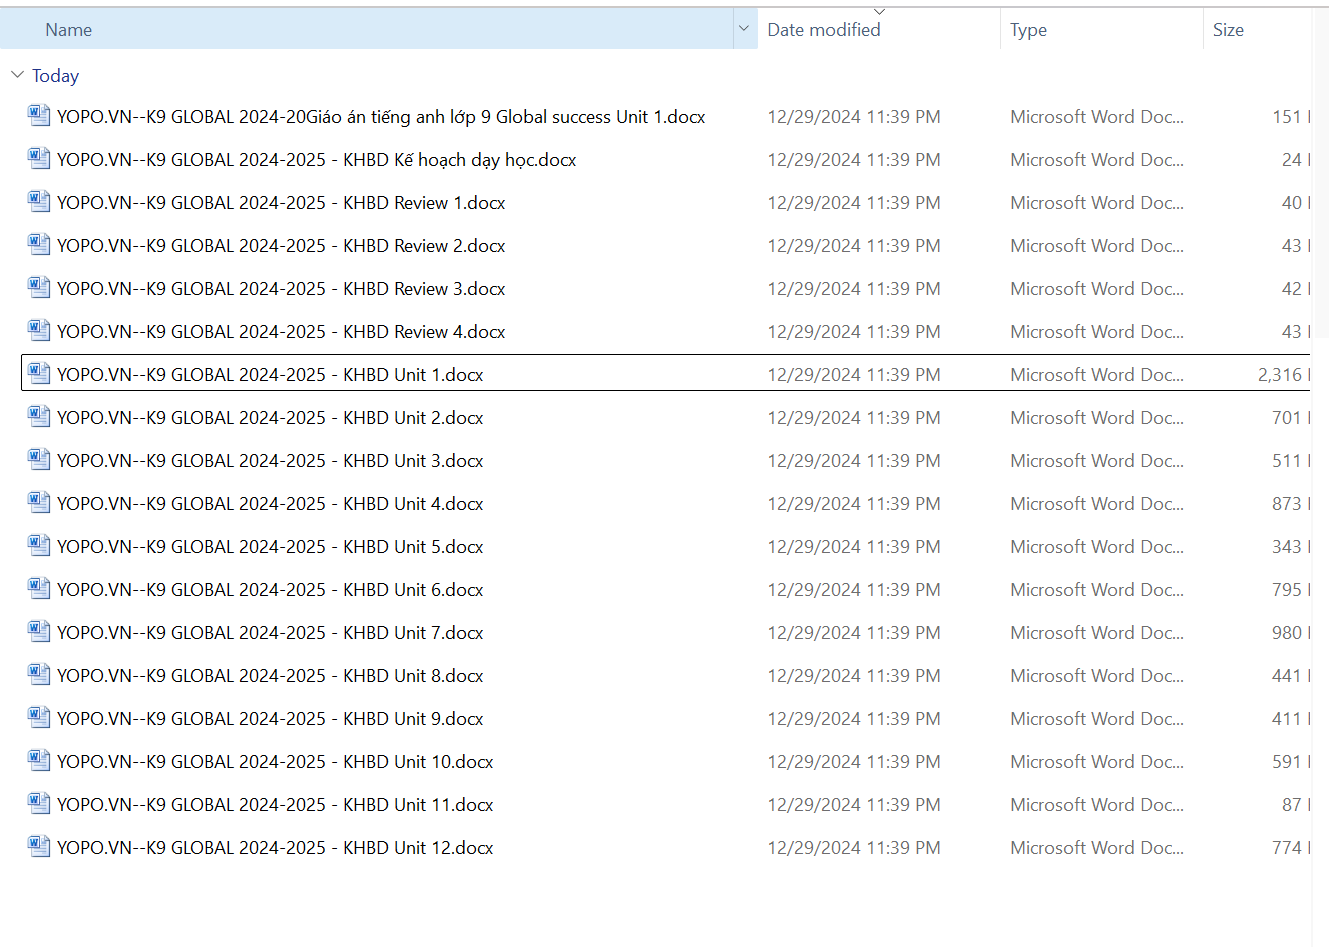Click Word icon of KHBD Review 1.docx
Screen dimensions: 1329x947
[x=39, y=202]
